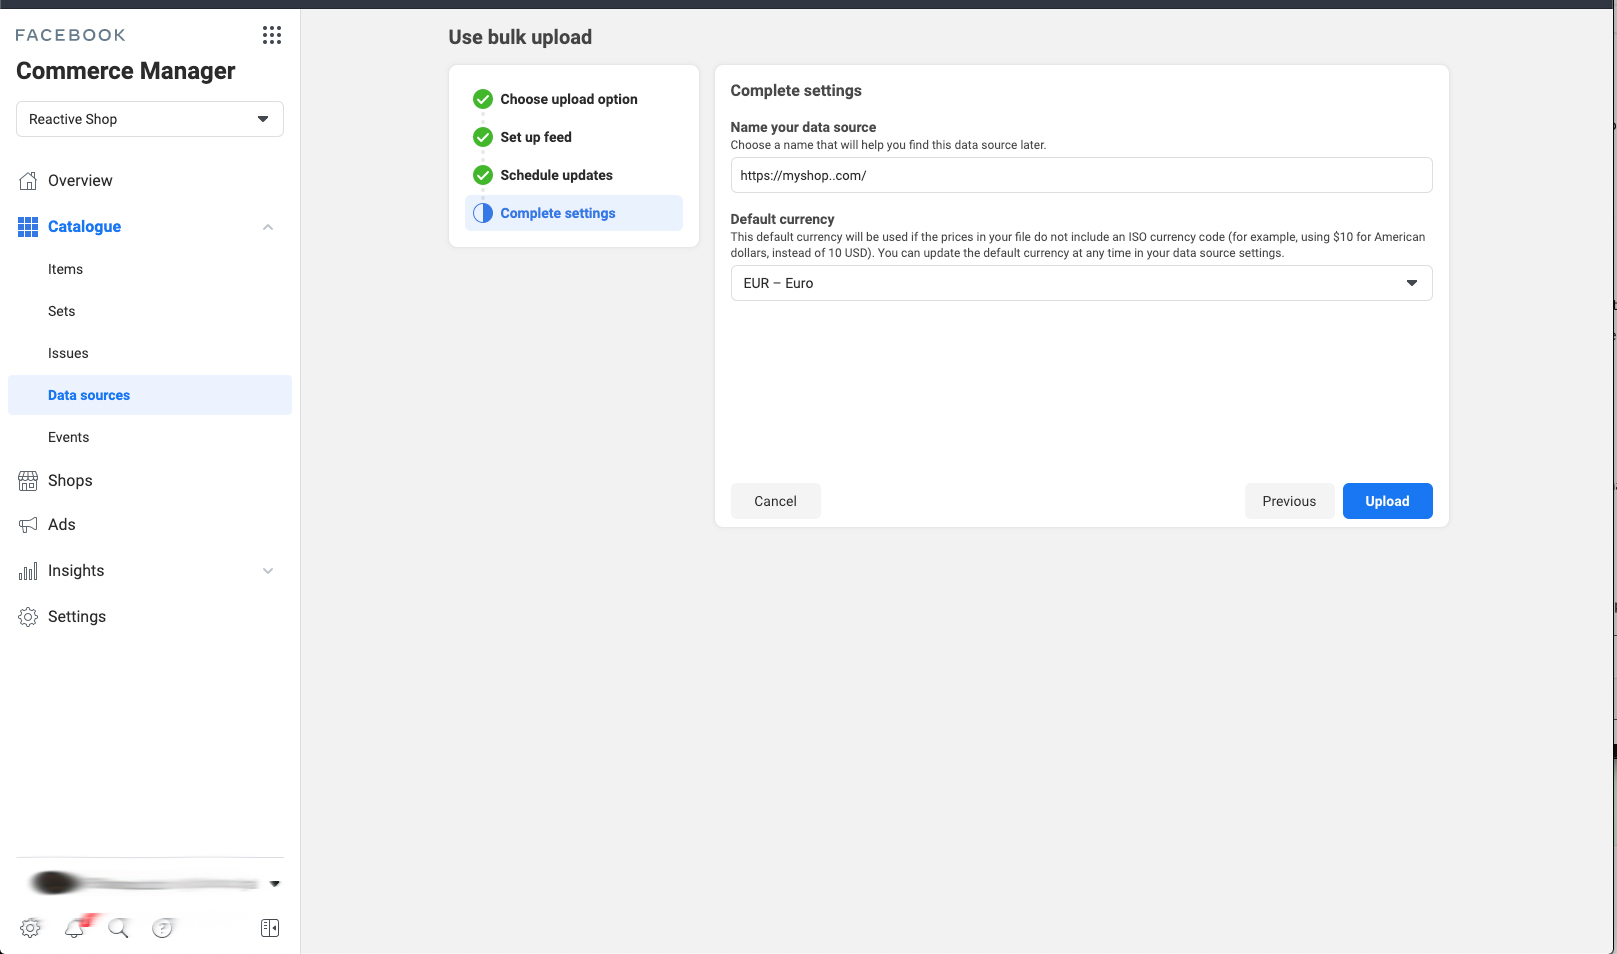Image resolution: width=1617 pixels, height=954 pixels.
Task: Click the Previous button
Action: pyautogui.click(x=1289, y=501)
